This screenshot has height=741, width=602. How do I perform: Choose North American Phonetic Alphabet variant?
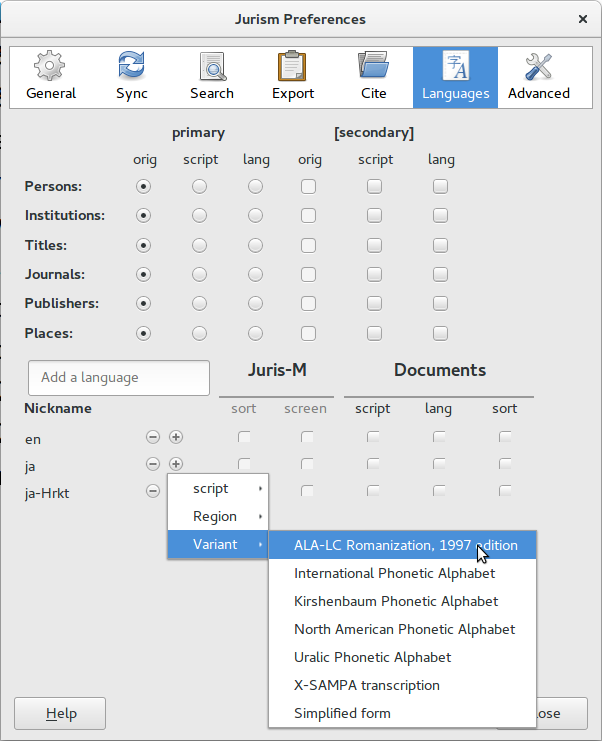pyautogui.click(x=403, y=629)
